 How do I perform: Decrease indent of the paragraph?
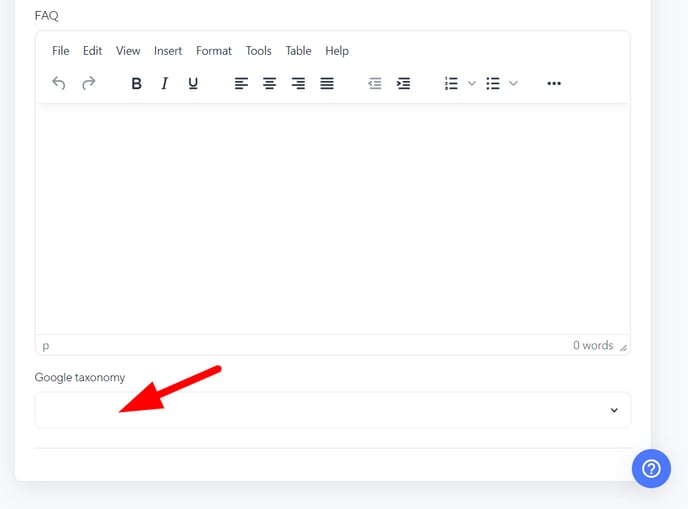pos(375,84)
